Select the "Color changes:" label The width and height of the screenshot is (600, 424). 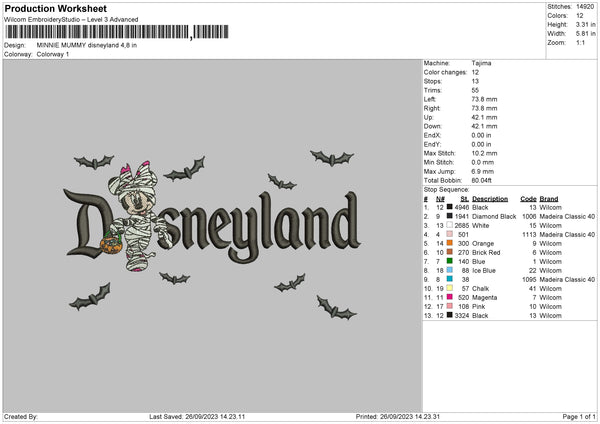pyautogui.click(x=445, y=72)
